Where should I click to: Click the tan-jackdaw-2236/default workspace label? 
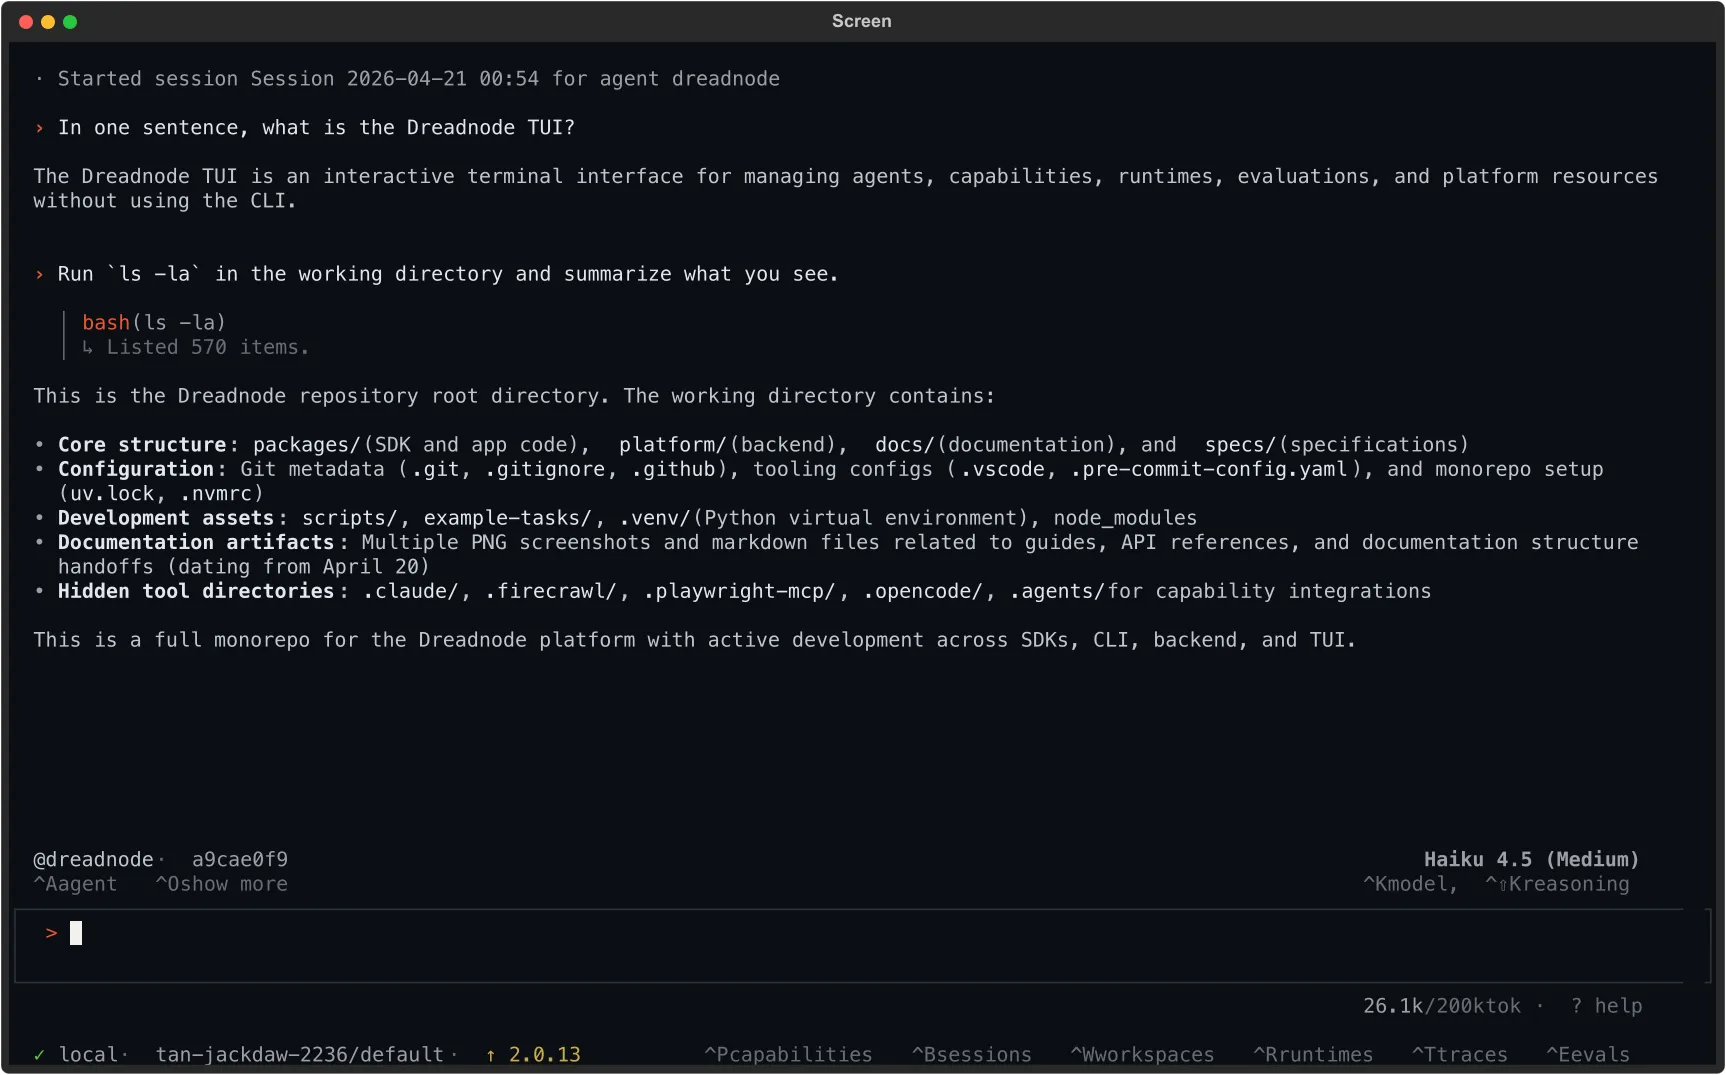299,1054
